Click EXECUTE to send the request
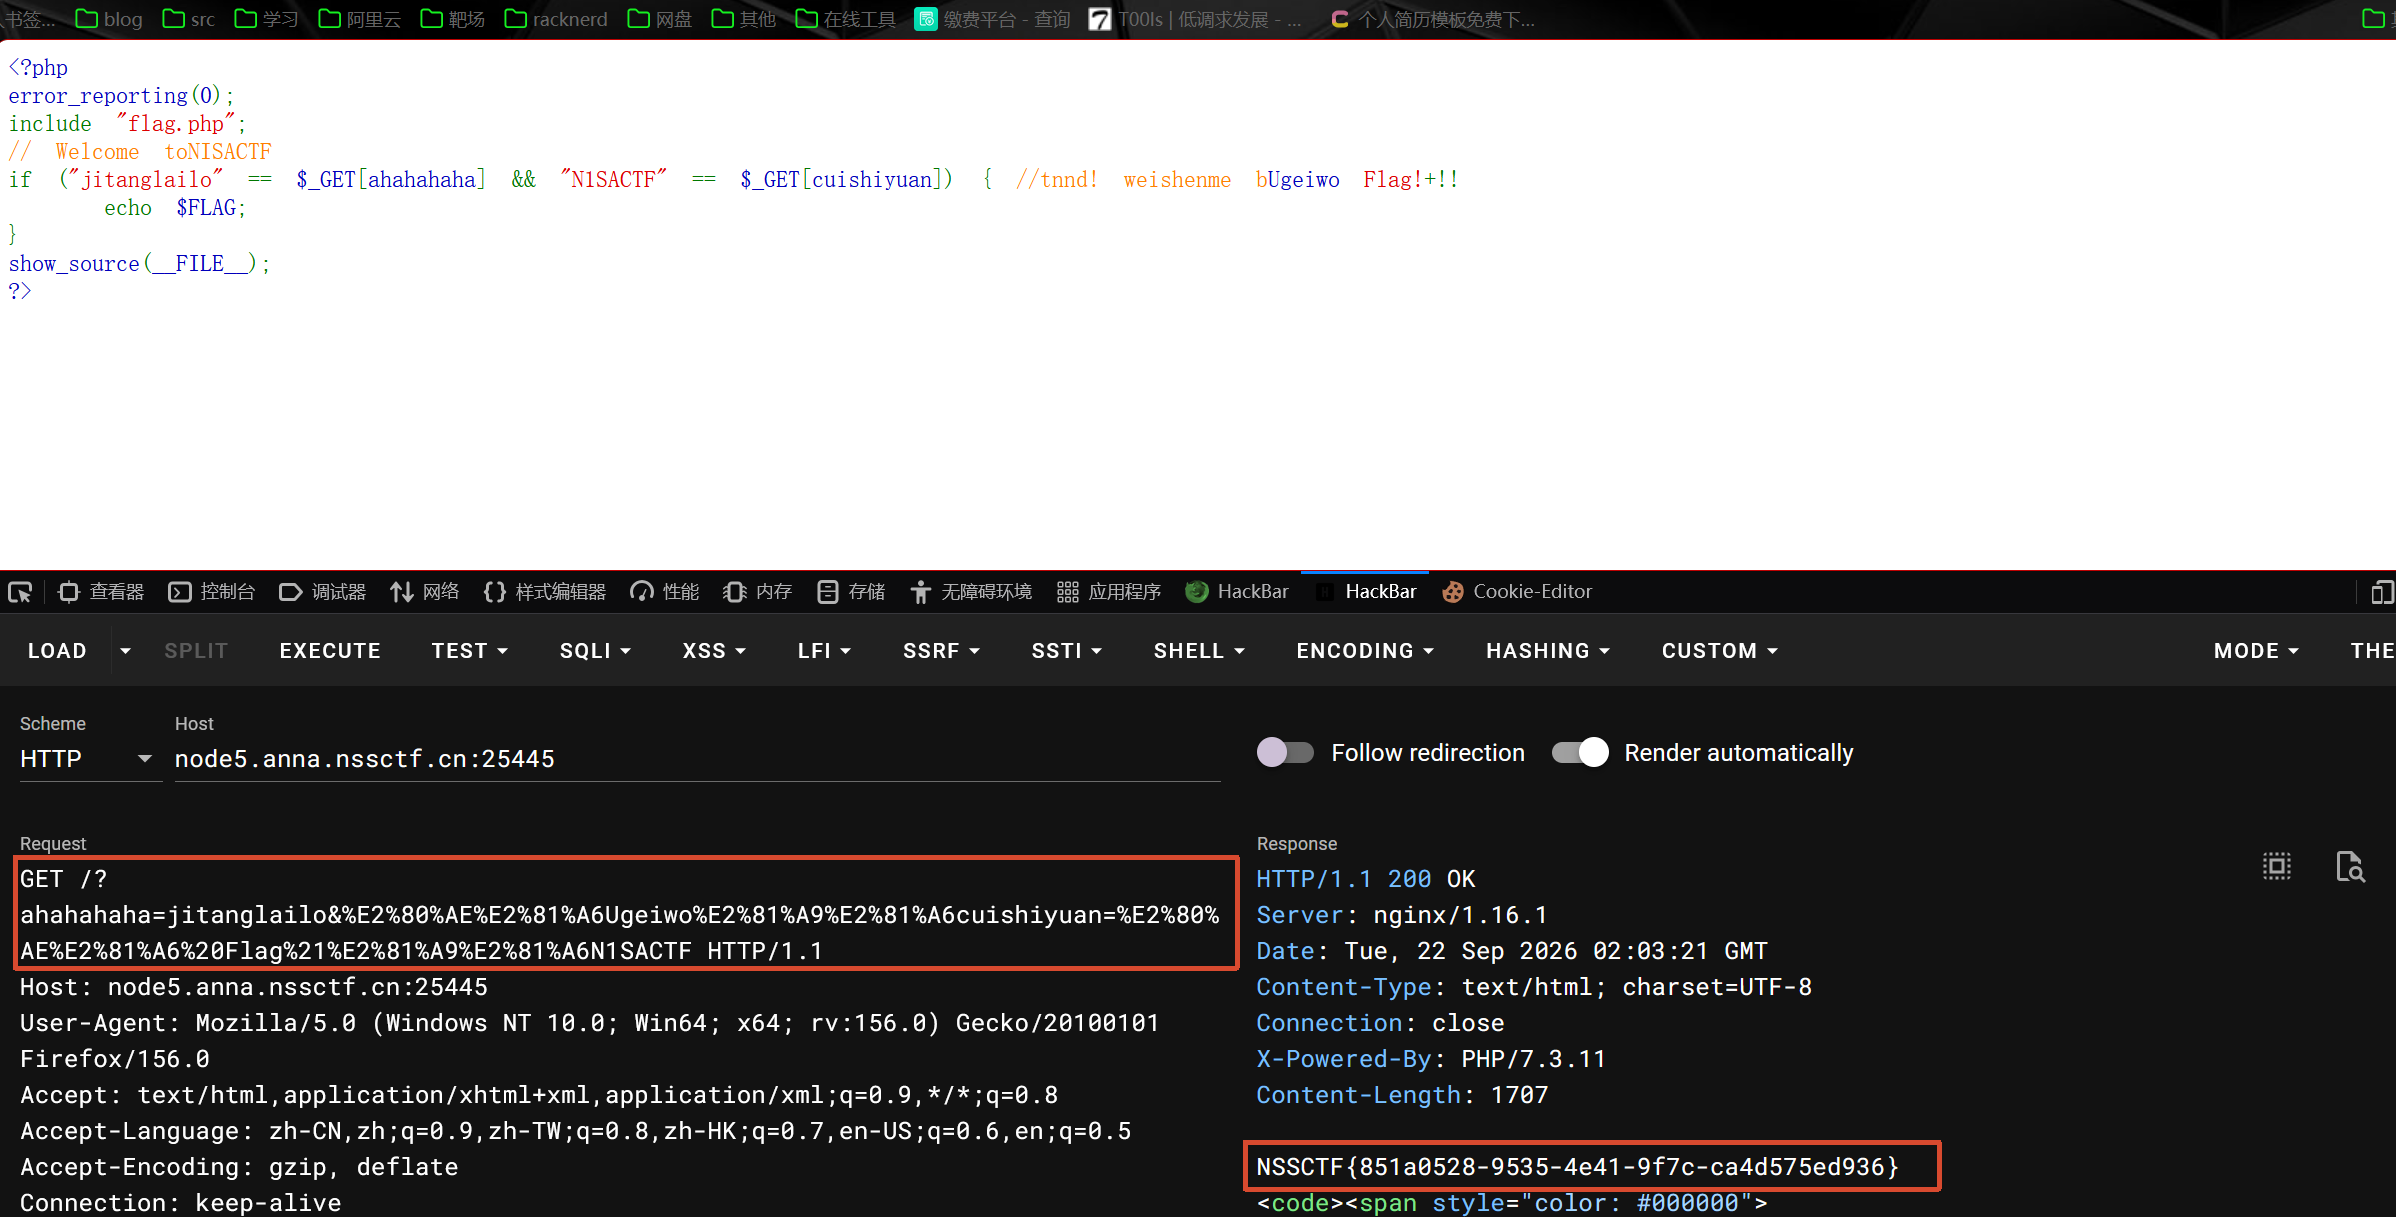Screen dimensions: 2396x1217 pyautogui.click(x=330, y=651)
